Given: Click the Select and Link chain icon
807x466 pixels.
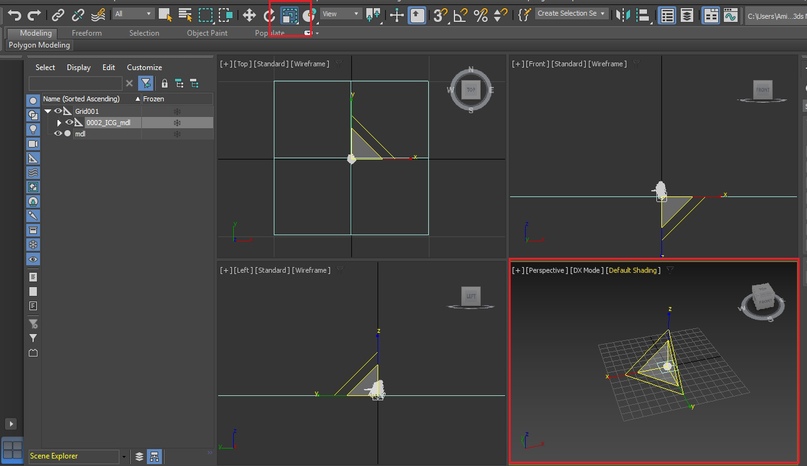Looking at the screenshot, I should point(58,15).
